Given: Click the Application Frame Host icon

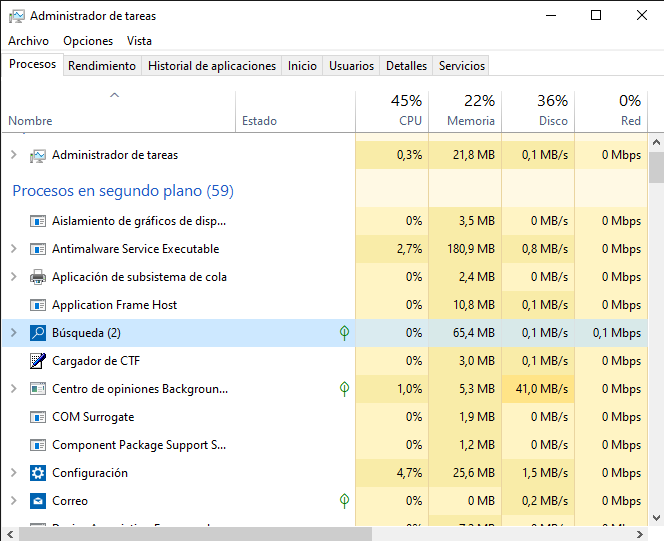Looking at the screenshot, I should pos(38,305).
